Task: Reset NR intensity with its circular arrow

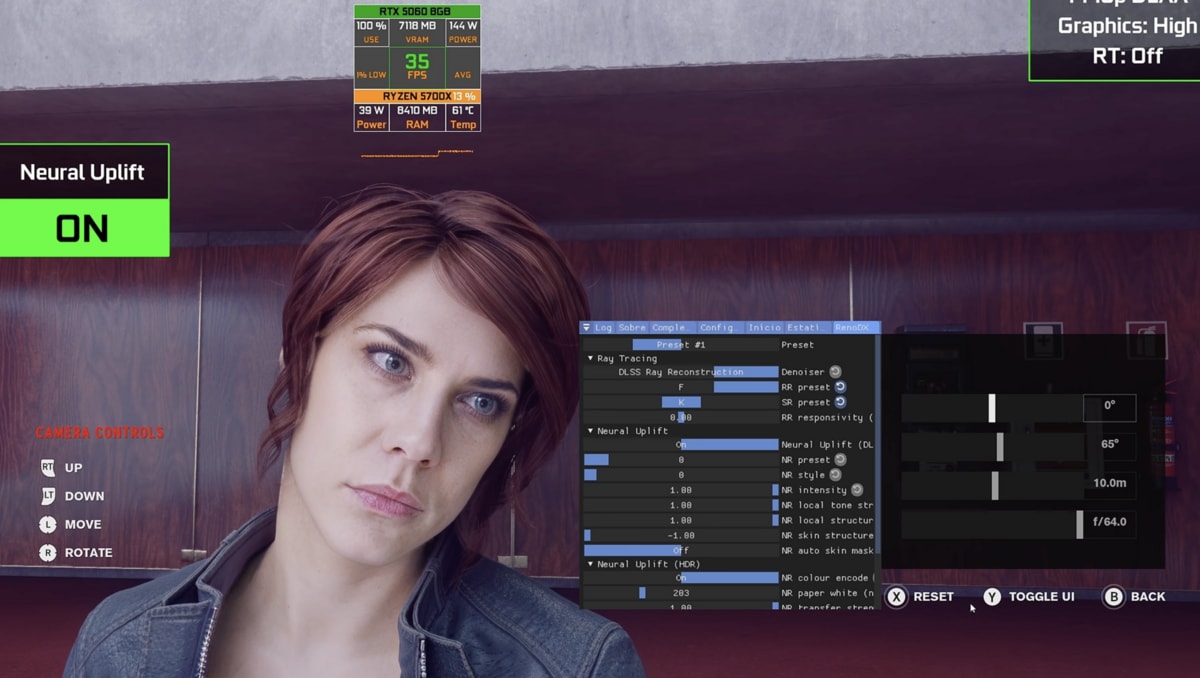Action: (857, 490)
